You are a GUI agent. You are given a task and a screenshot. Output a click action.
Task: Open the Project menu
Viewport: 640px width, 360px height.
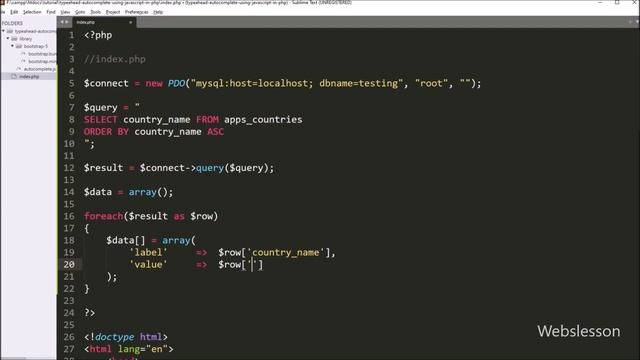point(113,12)
